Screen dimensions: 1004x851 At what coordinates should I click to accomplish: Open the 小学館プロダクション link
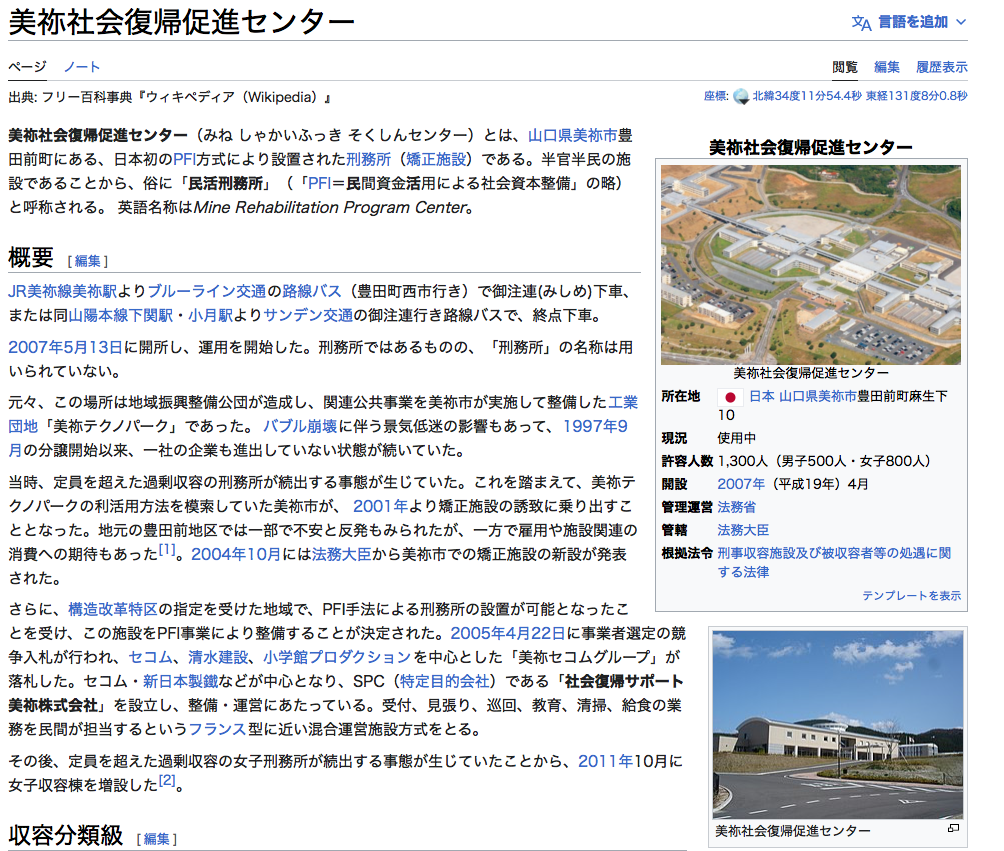click(x=337, y=658)
